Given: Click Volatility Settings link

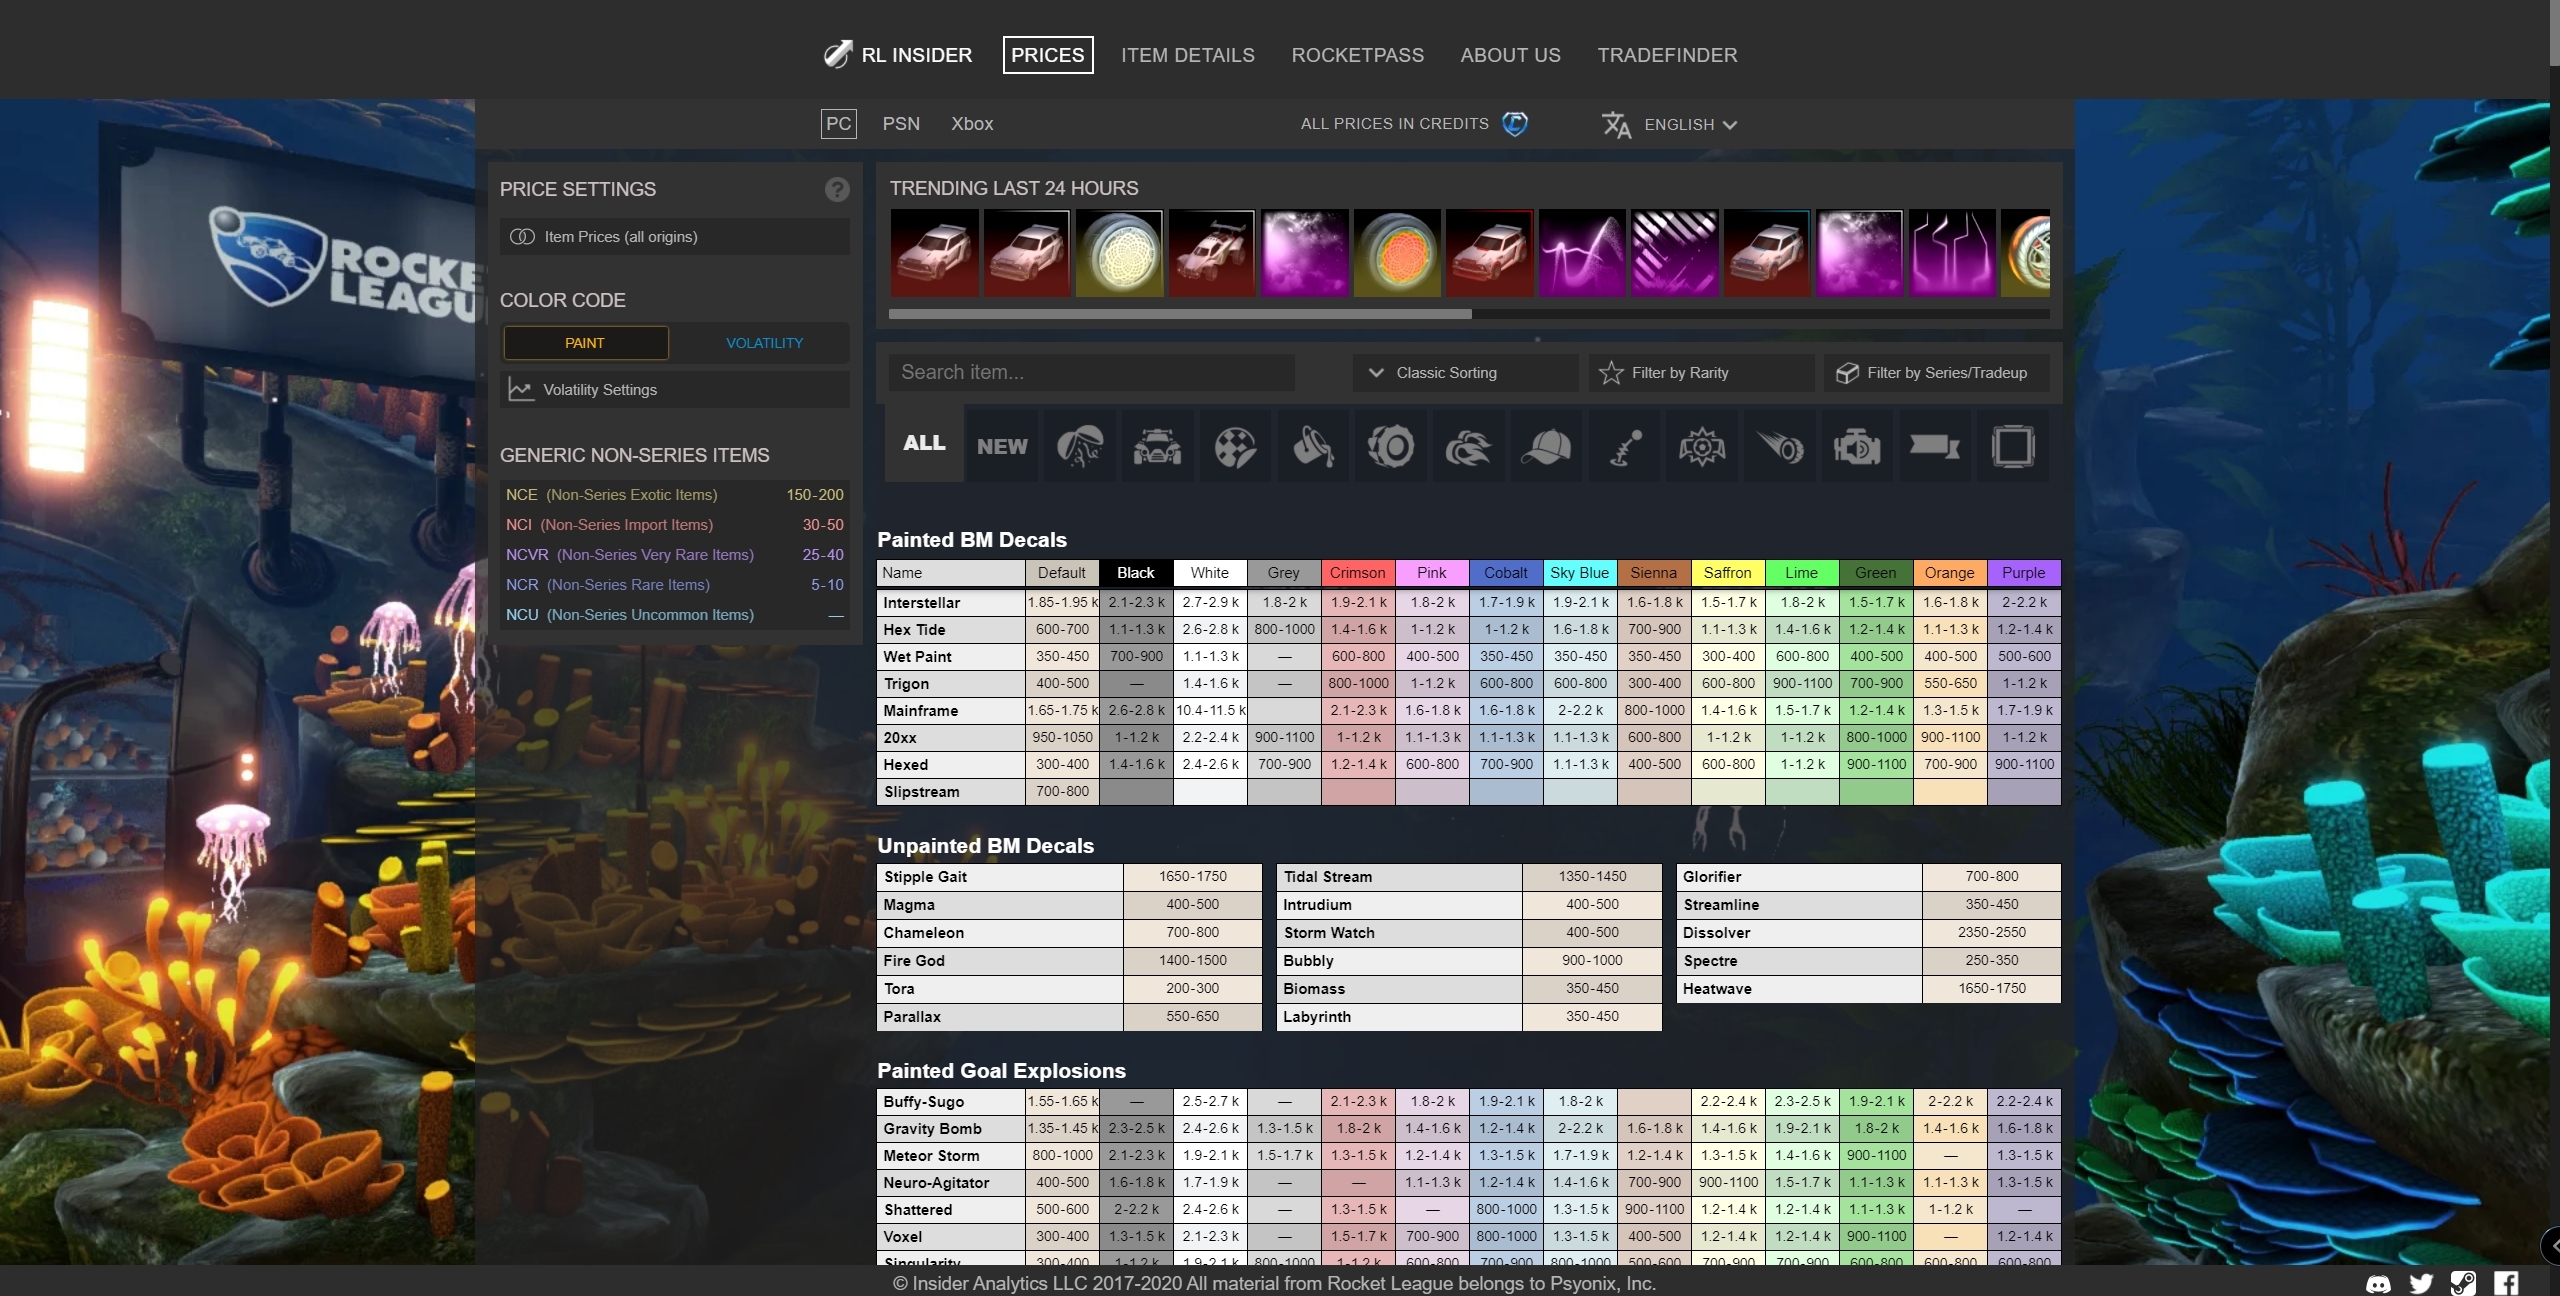Looking at the screenshot, I should point(600,388).
